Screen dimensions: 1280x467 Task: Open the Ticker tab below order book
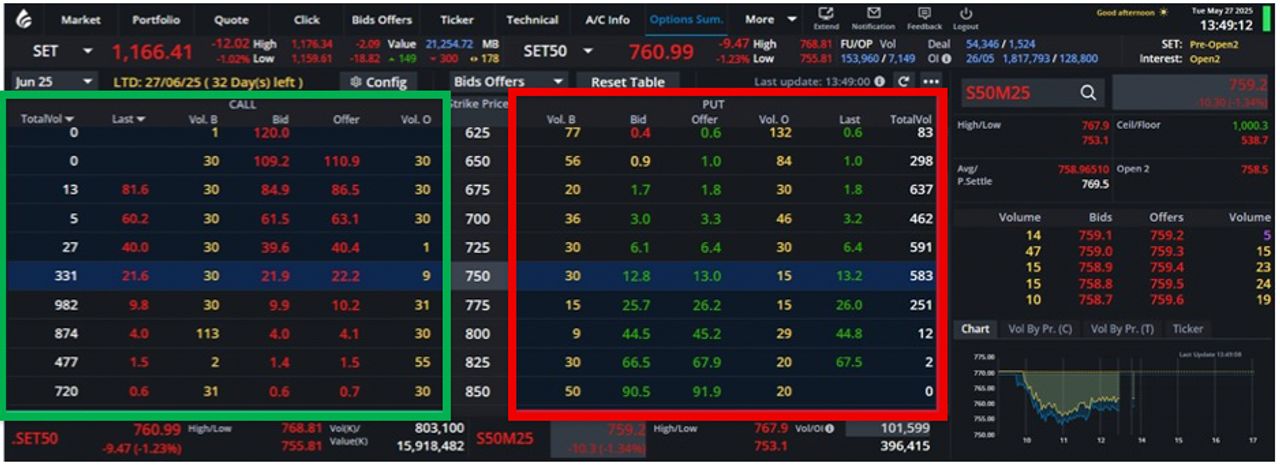(x=1188, y=328)
